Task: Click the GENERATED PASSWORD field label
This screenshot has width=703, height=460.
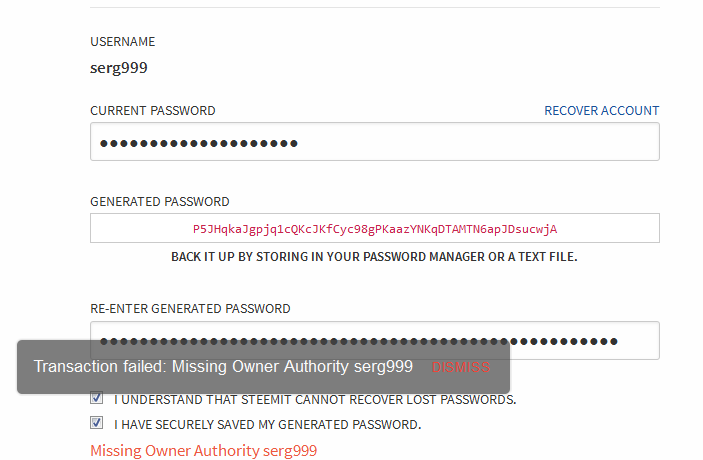Action: (159, 202)
